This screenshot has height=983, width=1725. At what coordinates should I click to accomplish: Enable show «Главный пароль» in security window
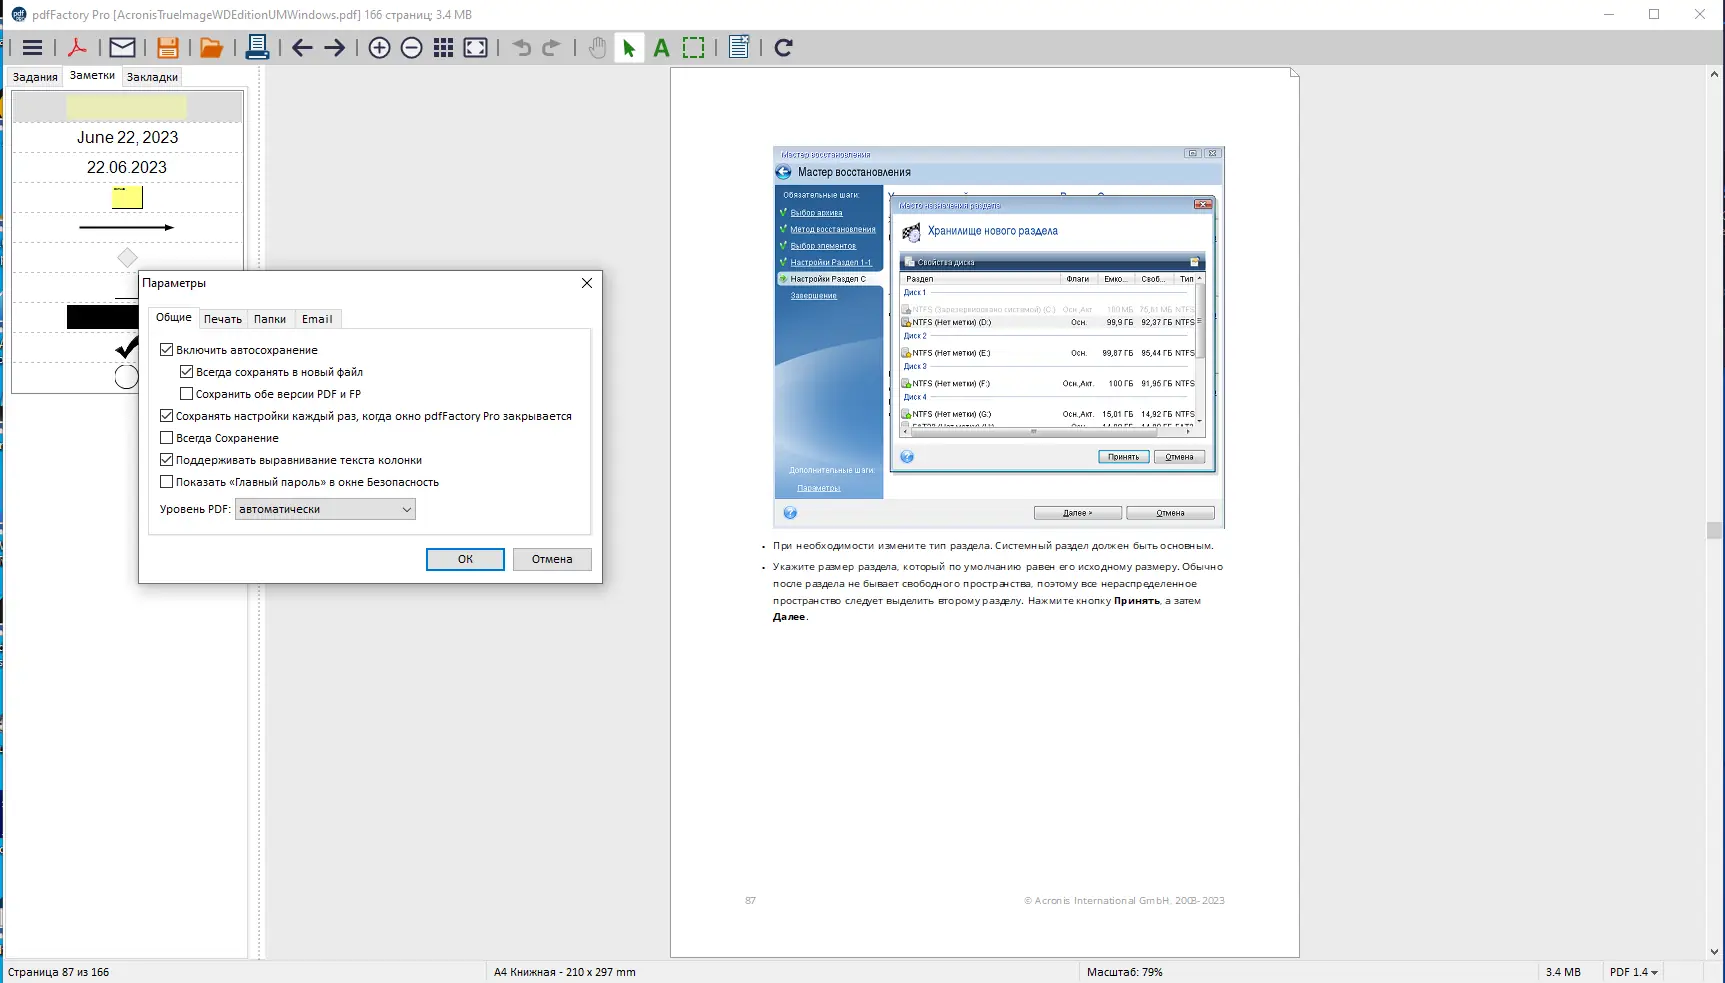click(x=167, y=482)
